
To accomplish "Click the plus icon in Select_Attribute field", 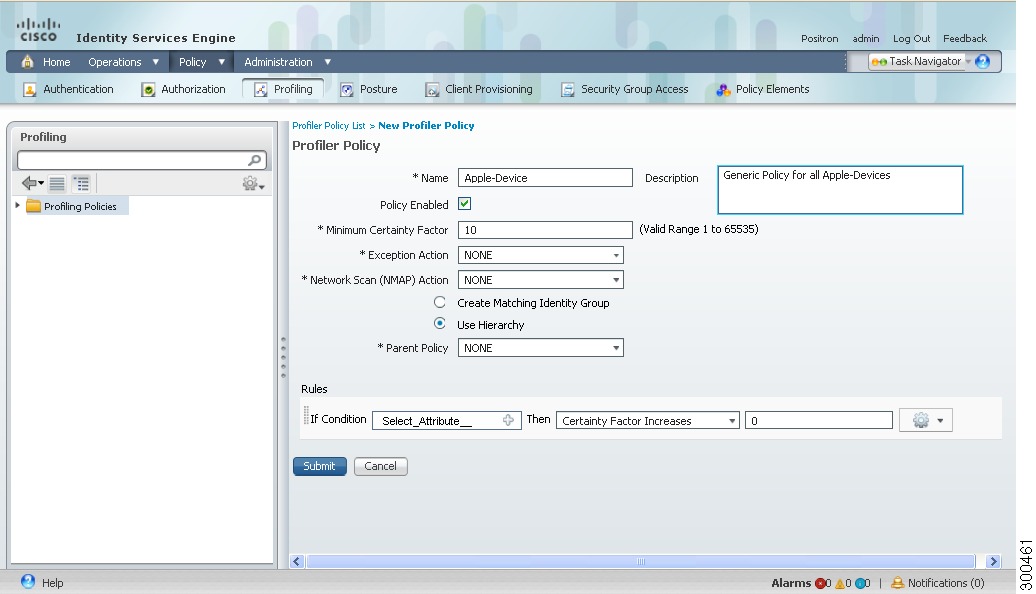I will [508, 420].
